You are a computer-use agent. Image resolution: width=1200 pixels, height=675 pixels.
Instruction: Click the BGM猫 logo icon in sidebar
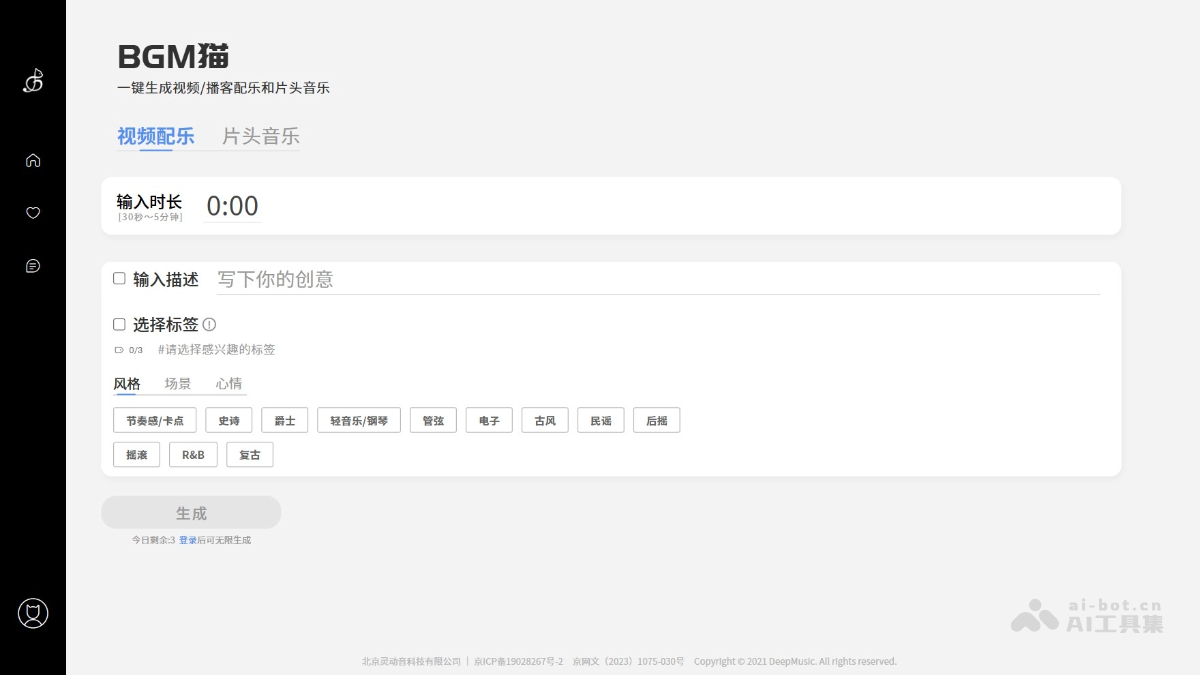pos(33,81)
